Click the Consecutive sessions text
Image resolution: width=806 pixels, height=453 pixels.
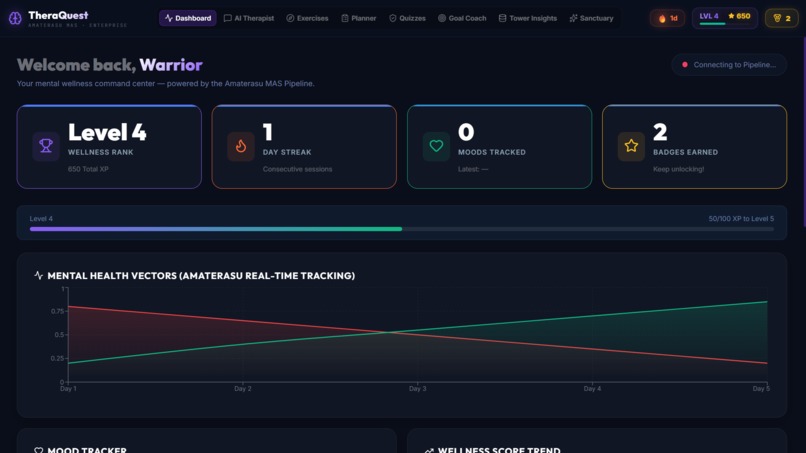tap(297, 169)
